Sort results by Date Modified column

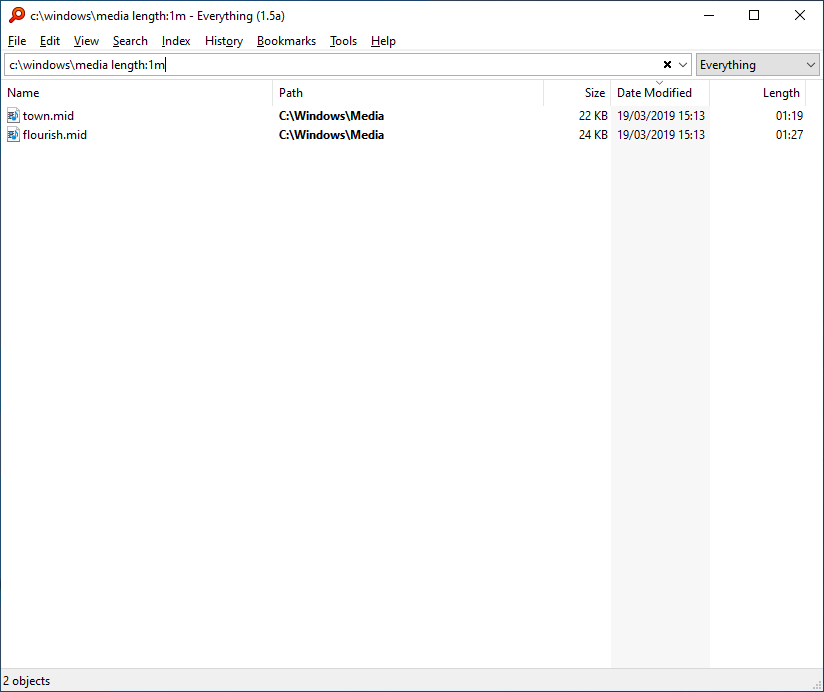654,93
